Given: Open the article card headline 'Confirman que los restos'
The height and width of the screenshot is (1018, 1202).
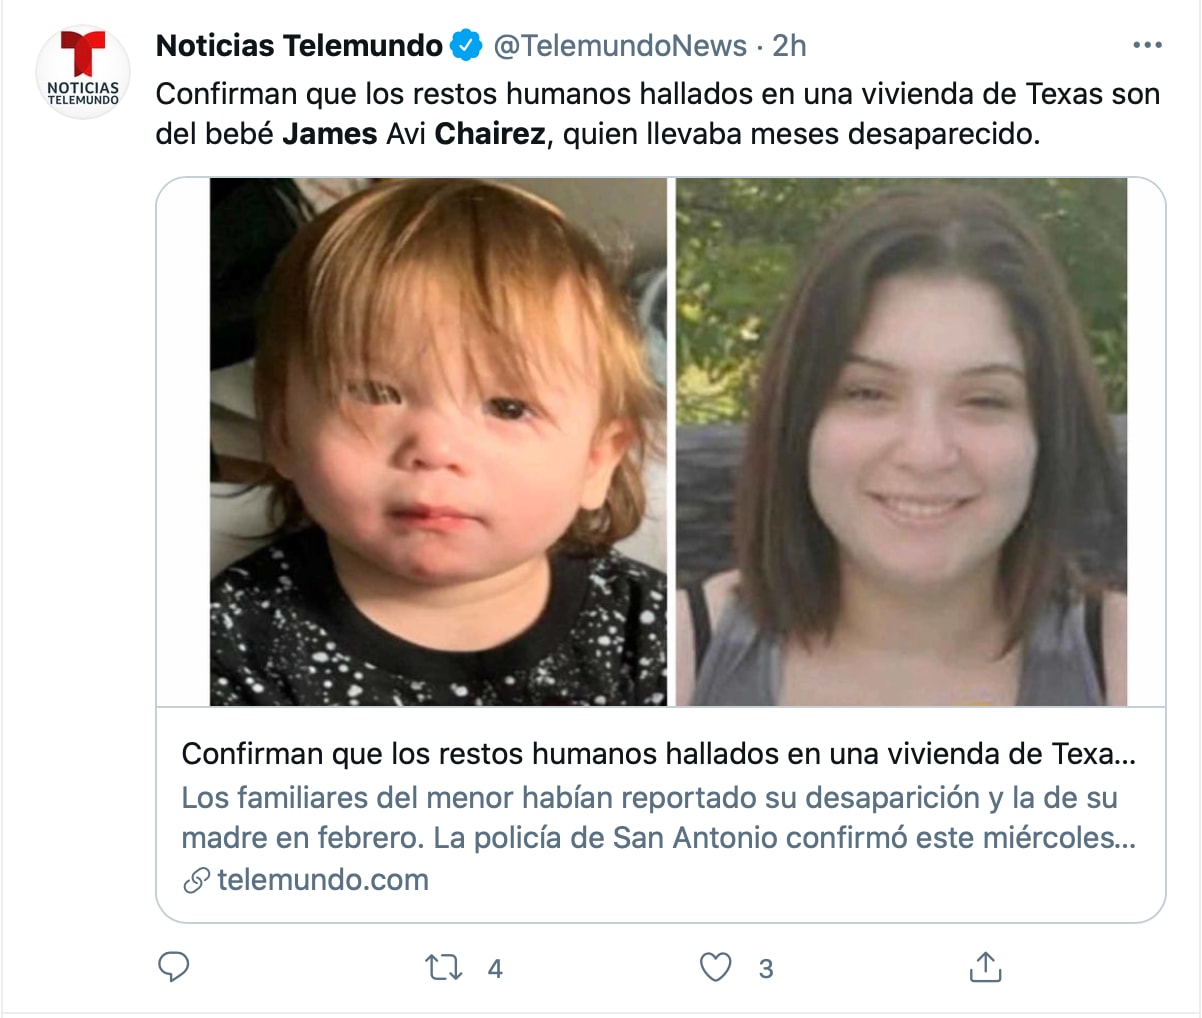Looking at the screenshot, I should [658, 753].
